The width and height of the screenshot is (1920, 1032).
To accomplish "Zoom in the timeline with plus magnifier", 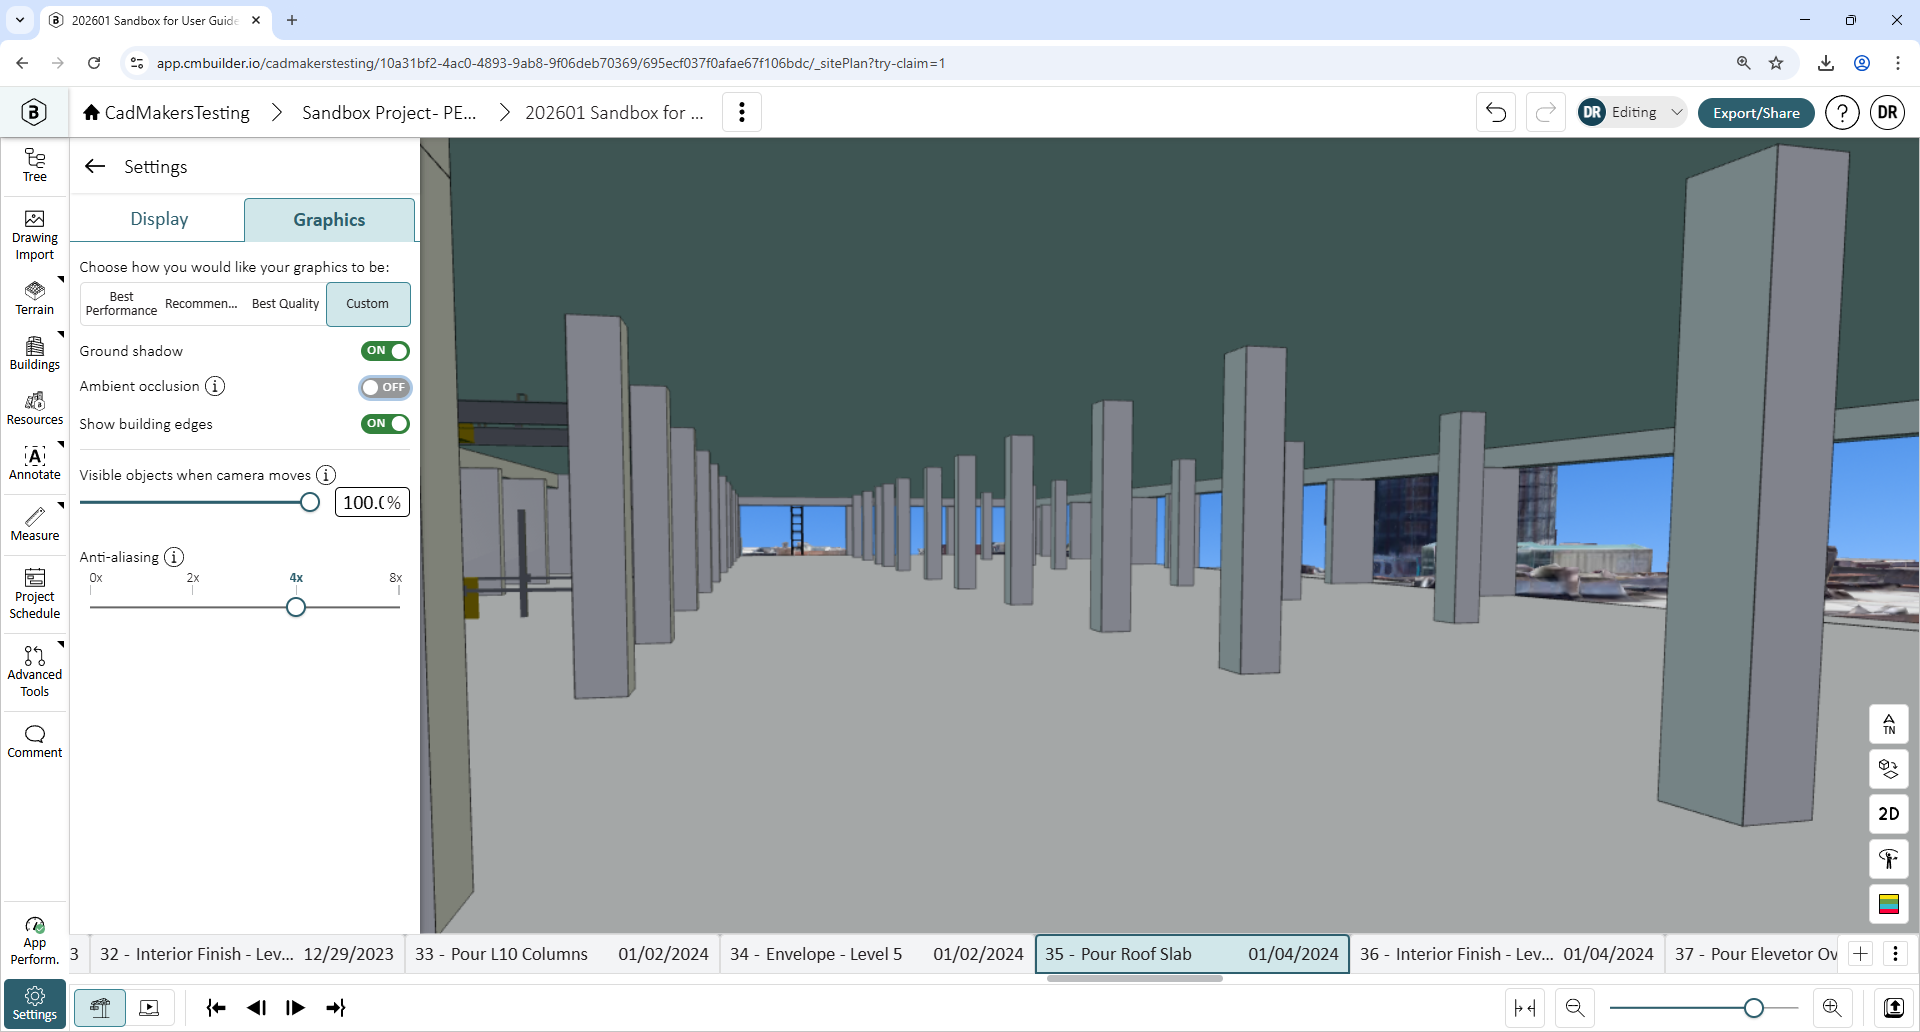I will click(1832, 1008).
